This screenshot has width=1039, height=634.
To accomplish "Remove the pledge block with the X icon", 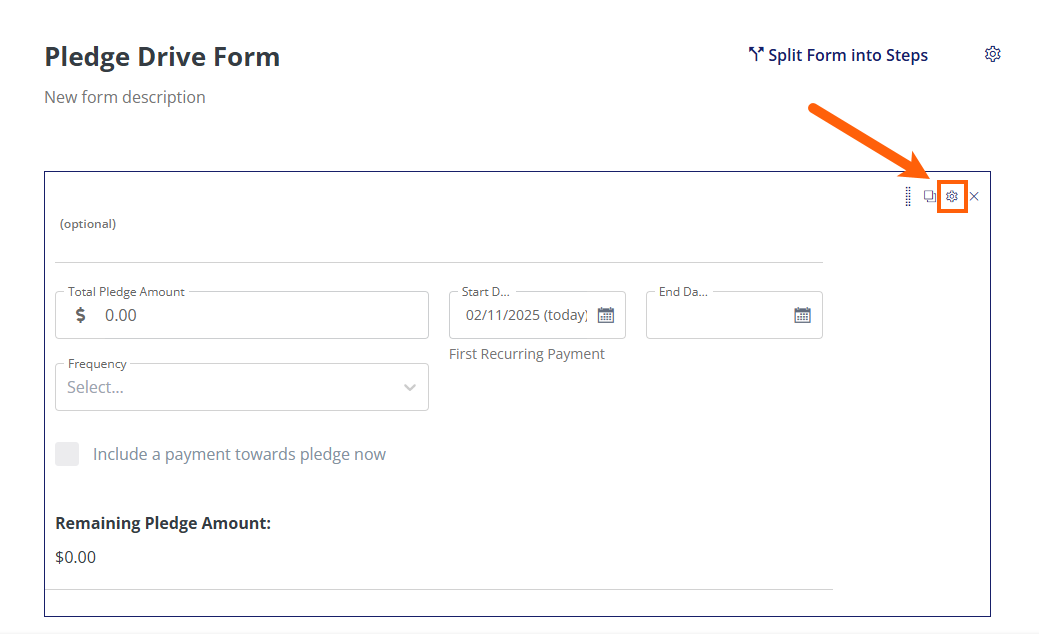I will click(974, 196).
